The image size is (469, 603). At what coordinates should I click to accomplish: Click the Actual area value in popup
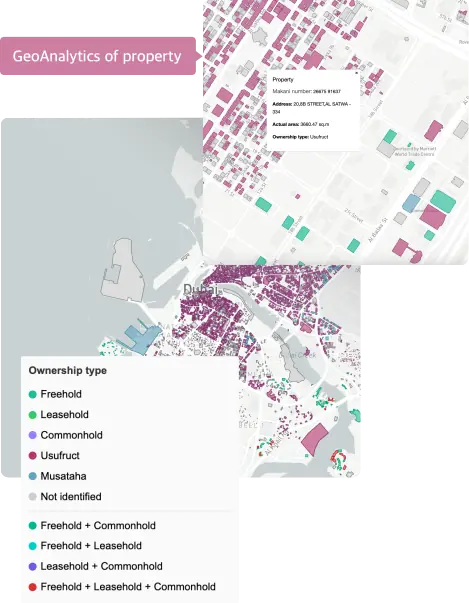click(x=314, y=124)
